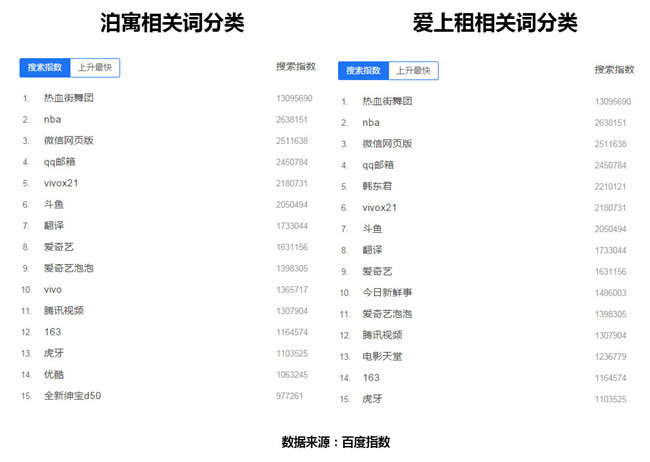Screen dimensions: 650x462
Task: Click 数据来源：百度指数 caption
Action: pyautogui.click(x=336, y=442)
